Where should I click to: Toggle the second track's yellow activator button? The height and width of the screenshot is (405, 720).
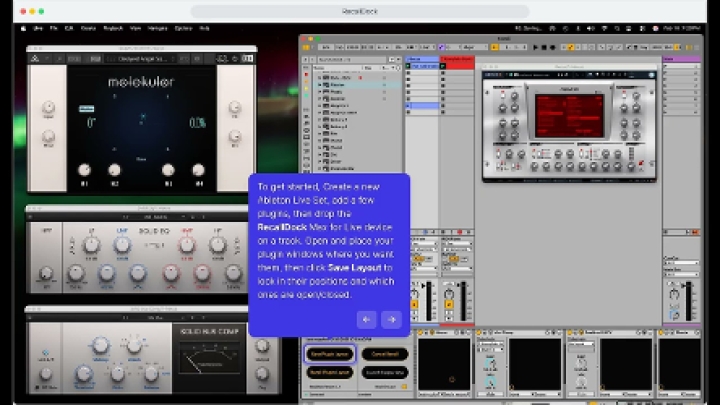click(x=449, y=304)
